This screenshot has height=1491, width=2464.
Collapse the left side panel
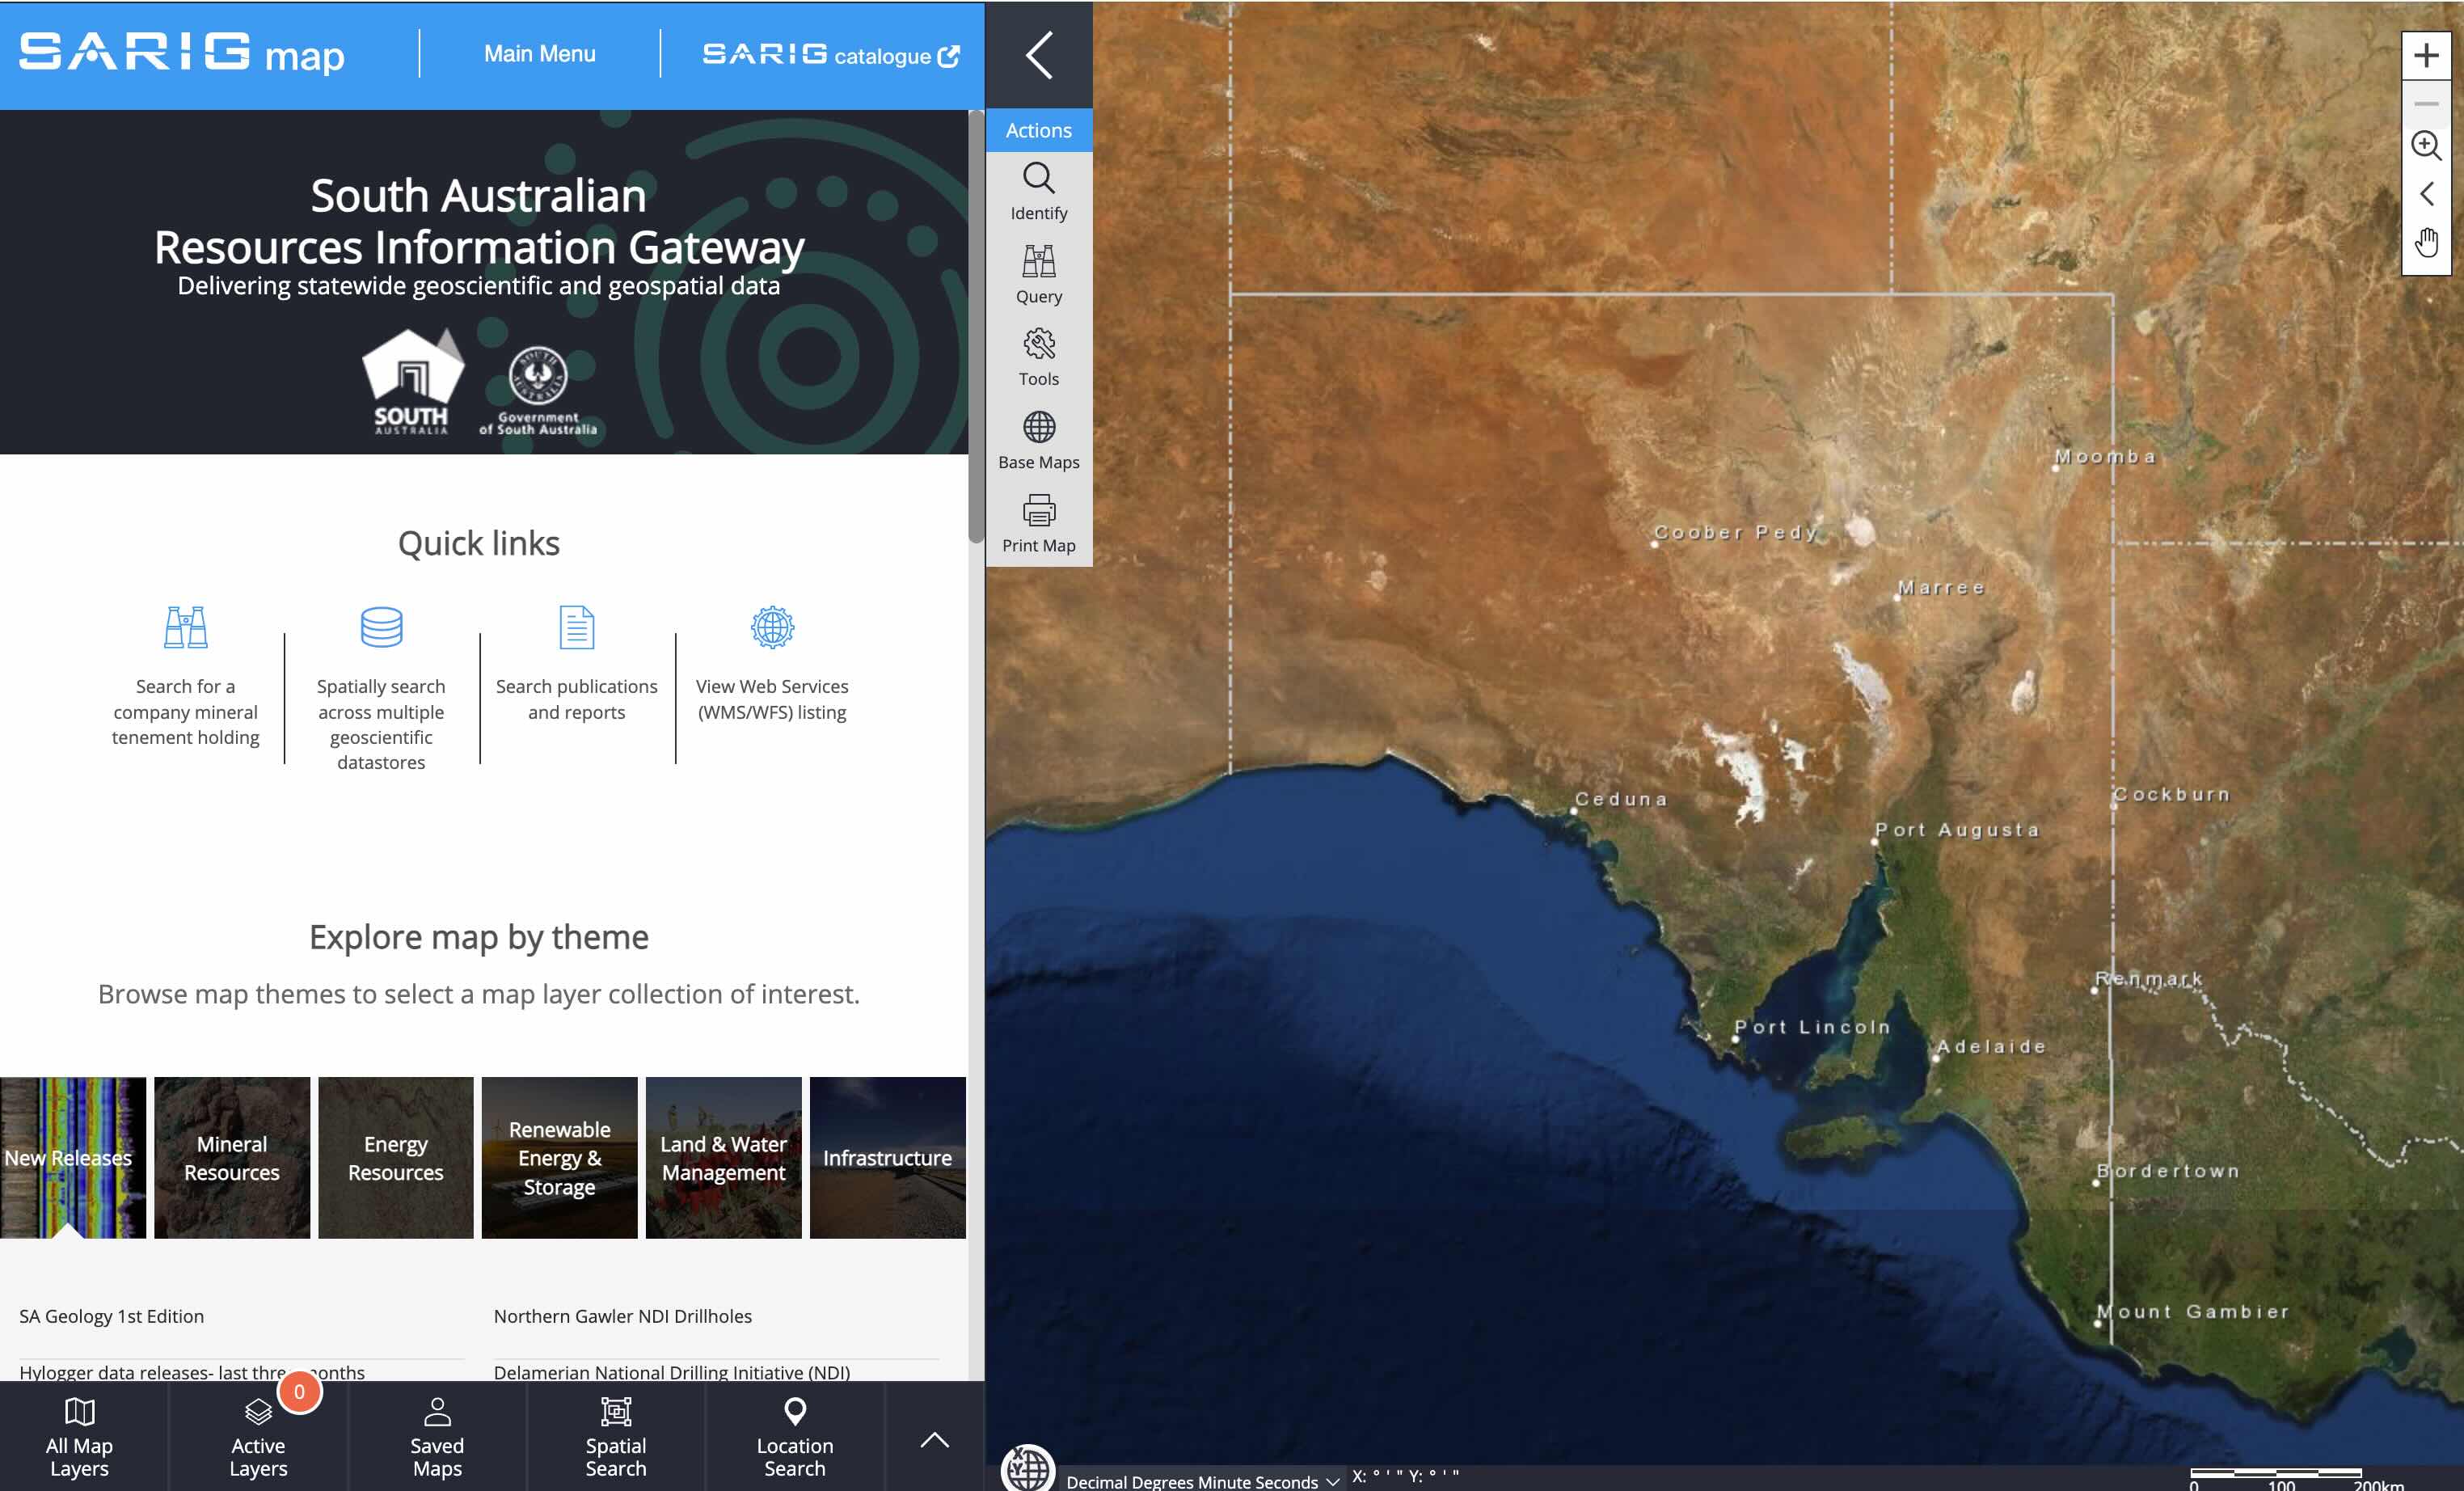(1039, 55)
